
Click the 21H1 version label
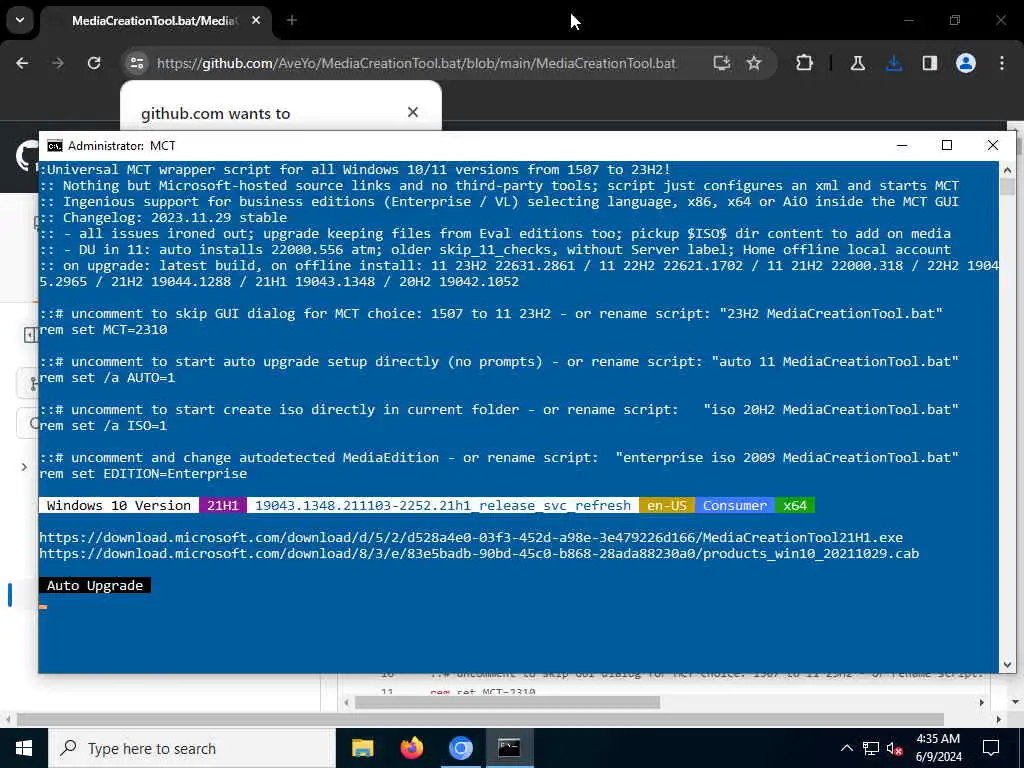click(223, 505)
